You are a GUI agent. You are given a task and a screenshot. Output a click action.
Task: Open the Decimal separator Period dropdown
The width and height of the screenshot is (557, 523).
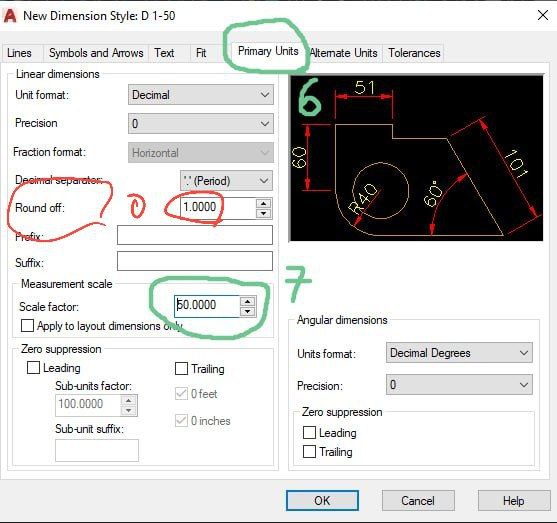click(226, 181)
